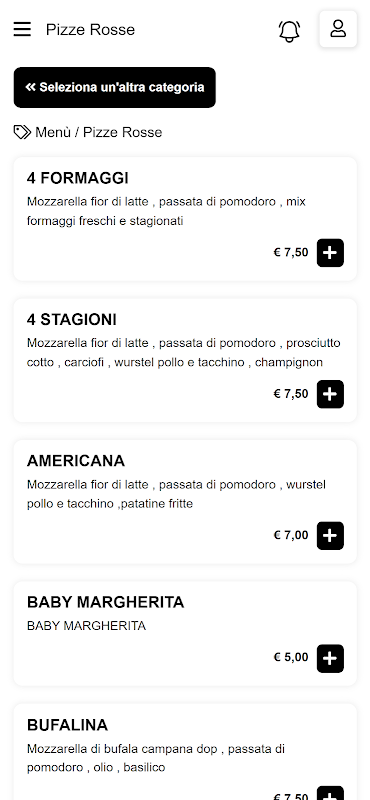Add 4 FORMAGGI to cart
The height and width of the screenshot is (800, 370).
click(x=330, y=253)
